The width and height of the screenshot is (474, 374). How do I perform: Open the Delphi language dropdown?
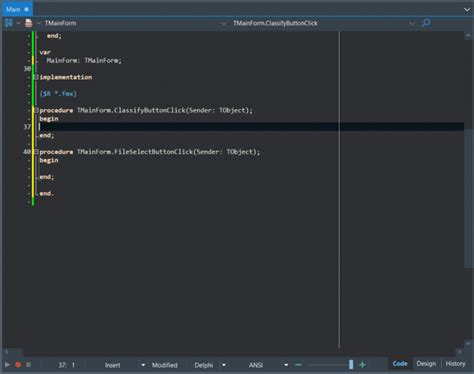click(224, 365)
